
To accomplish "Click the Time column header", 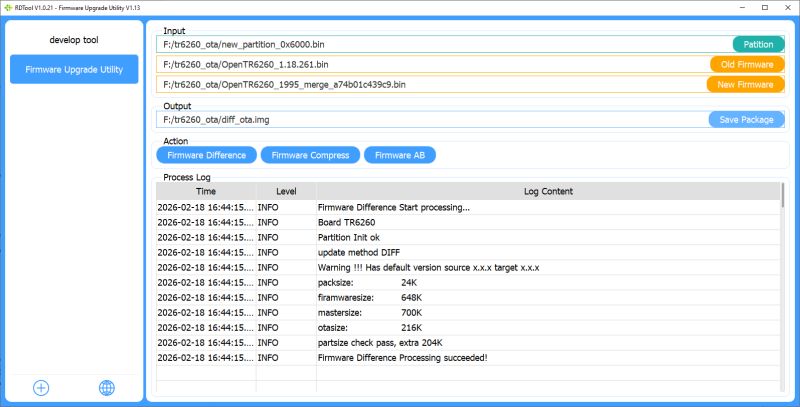I will coord(206,191).
